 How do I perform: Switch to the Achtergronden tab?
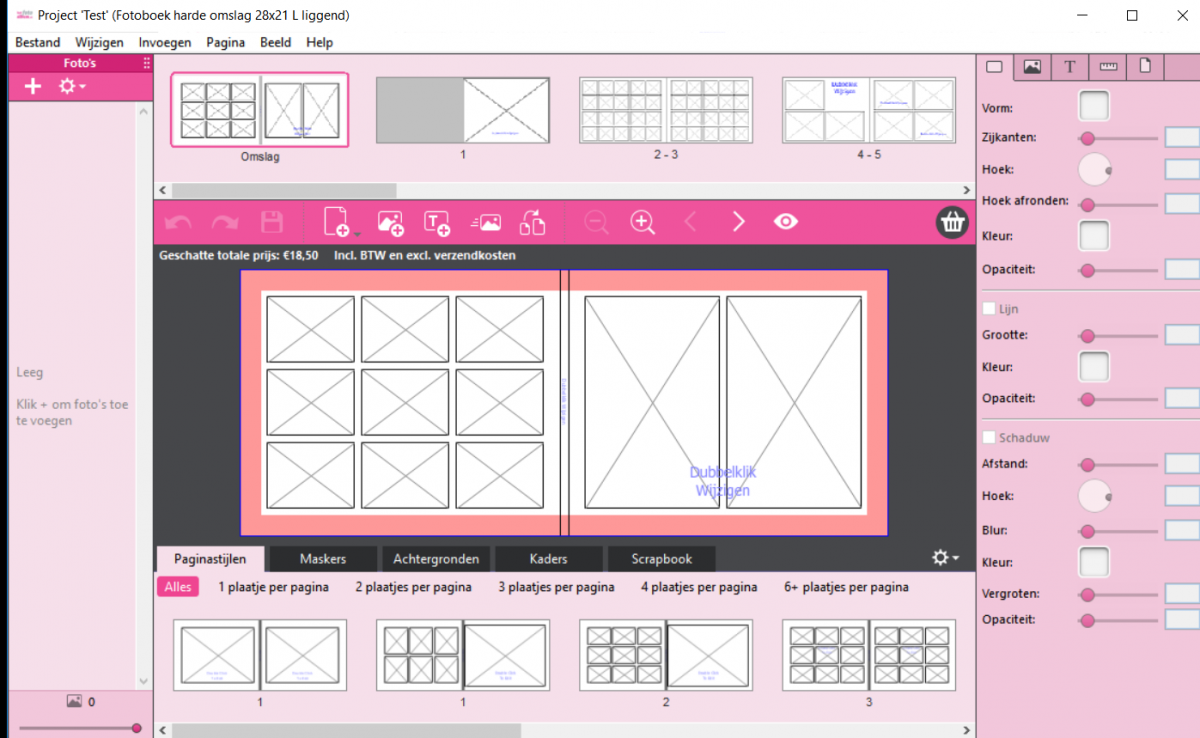(436, 559)
